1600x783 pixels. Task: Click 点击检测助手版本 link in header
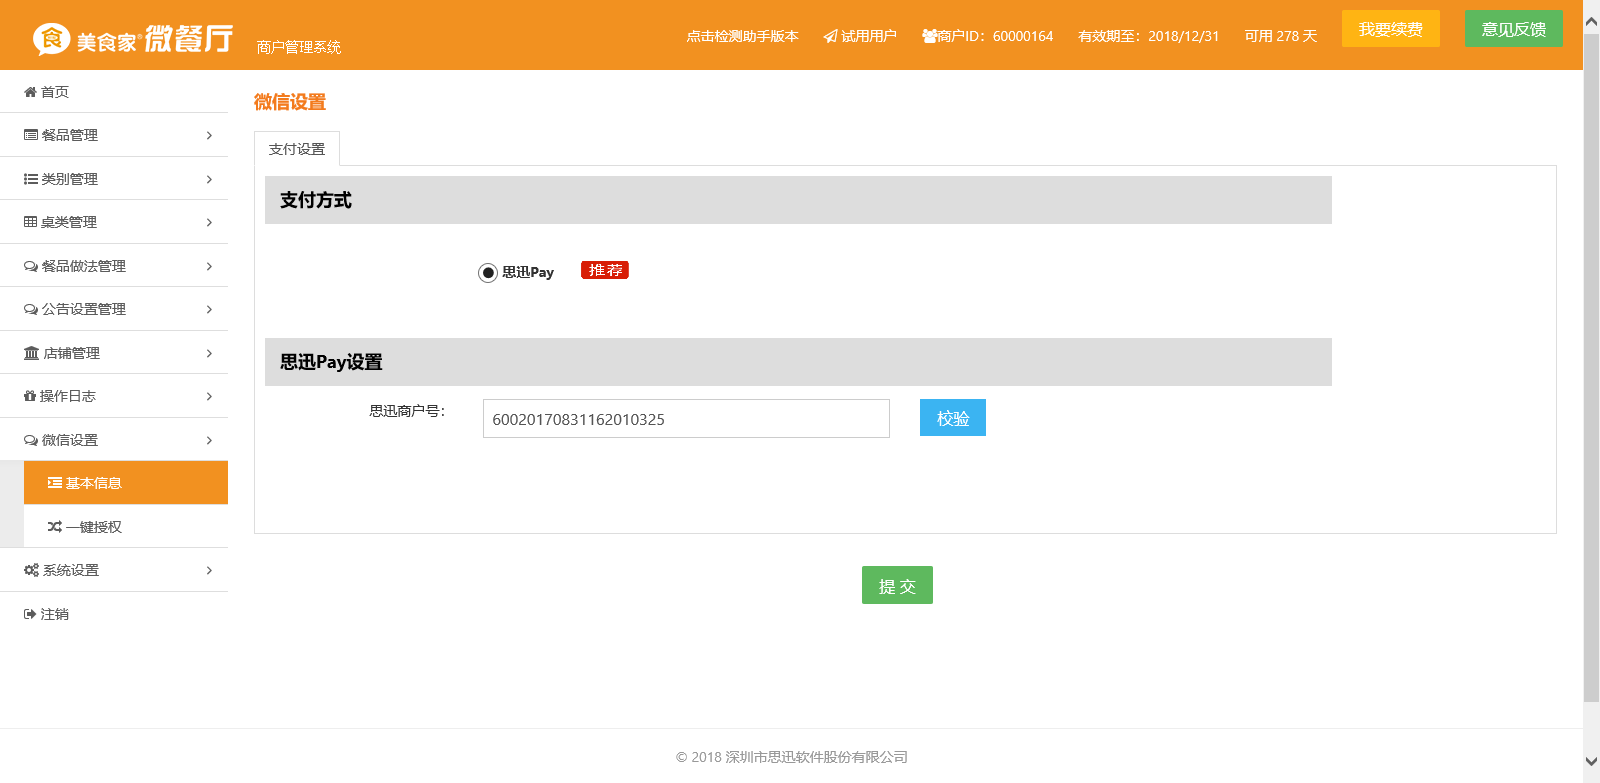(742, 36)
